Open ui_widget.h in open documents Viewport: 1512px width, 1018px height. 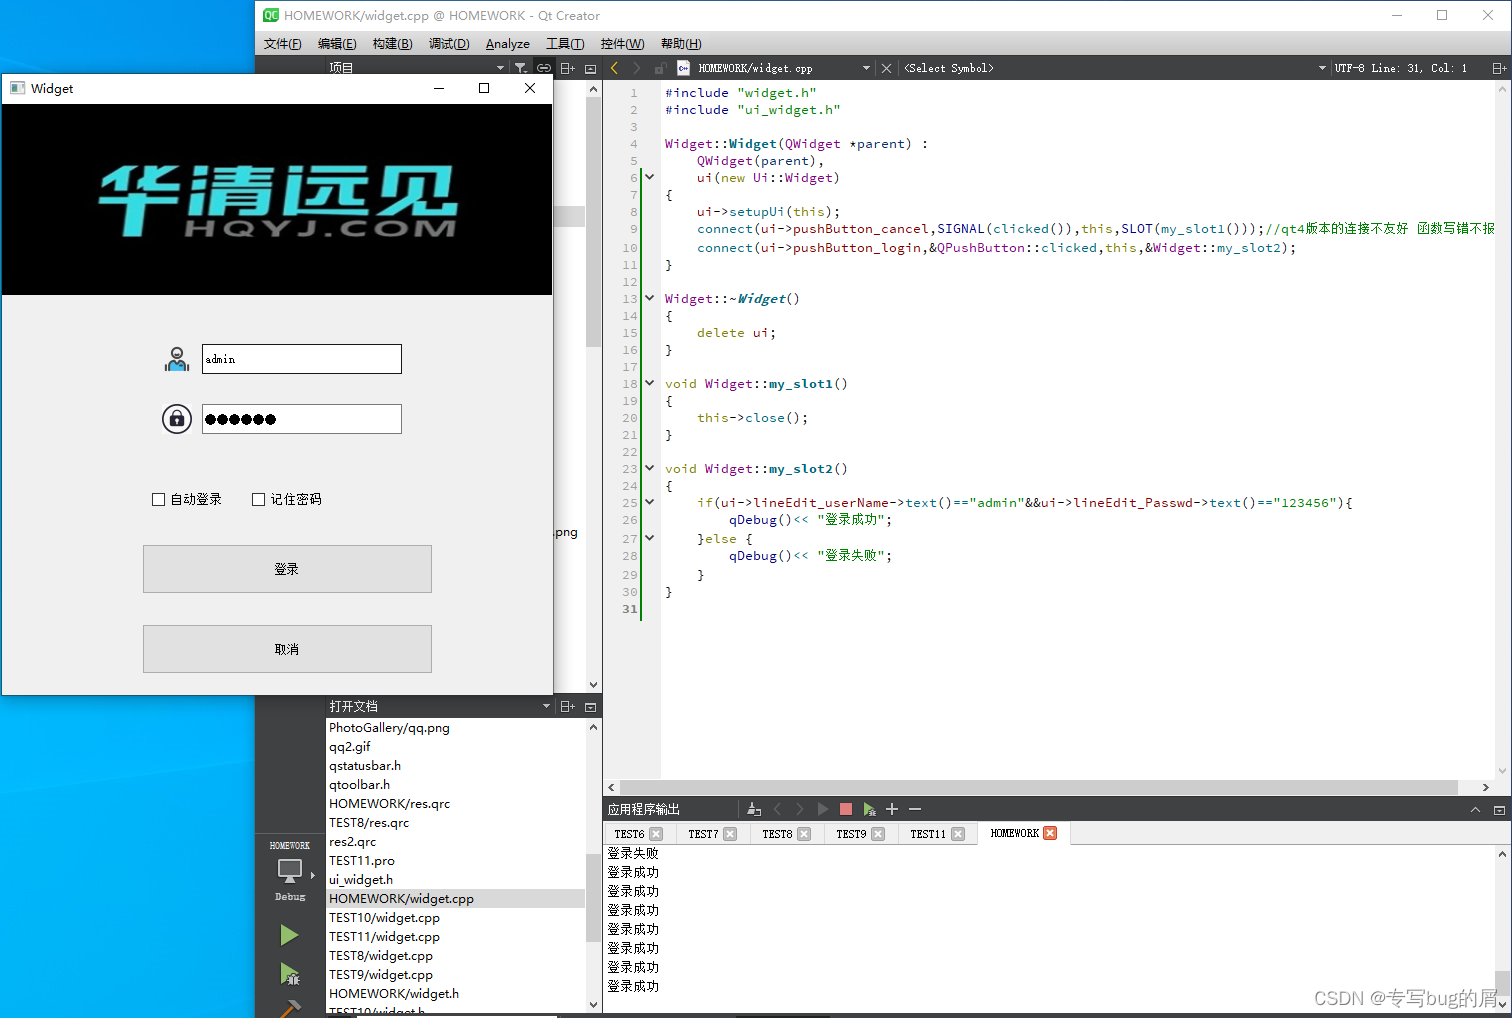click(360, 880)
